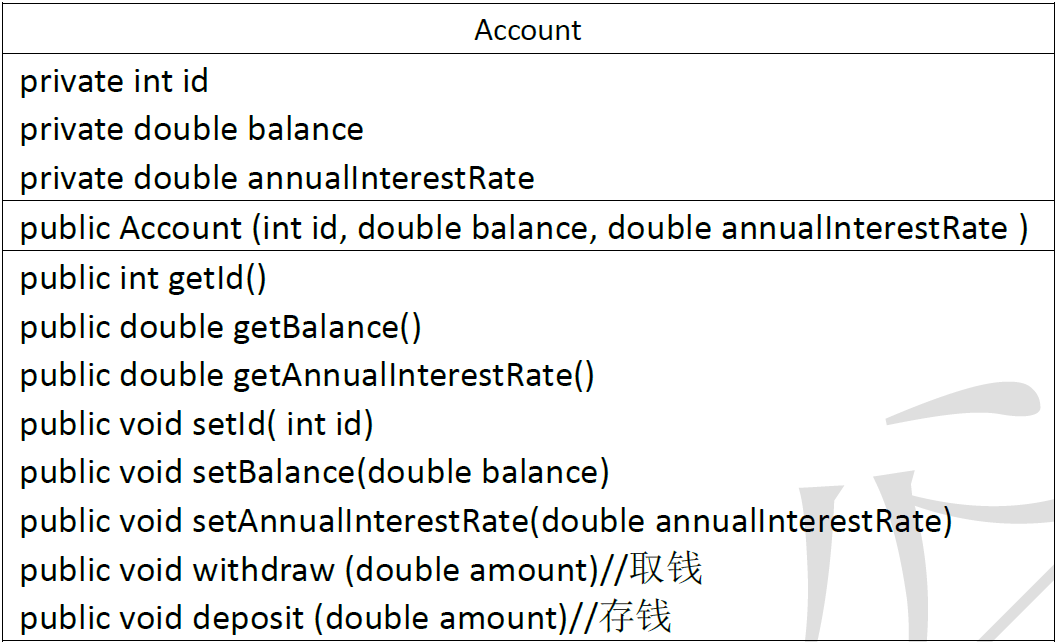
Task: Click the double amount parameter in deposit
Action: pyautogui.click(x=440, y=618)
